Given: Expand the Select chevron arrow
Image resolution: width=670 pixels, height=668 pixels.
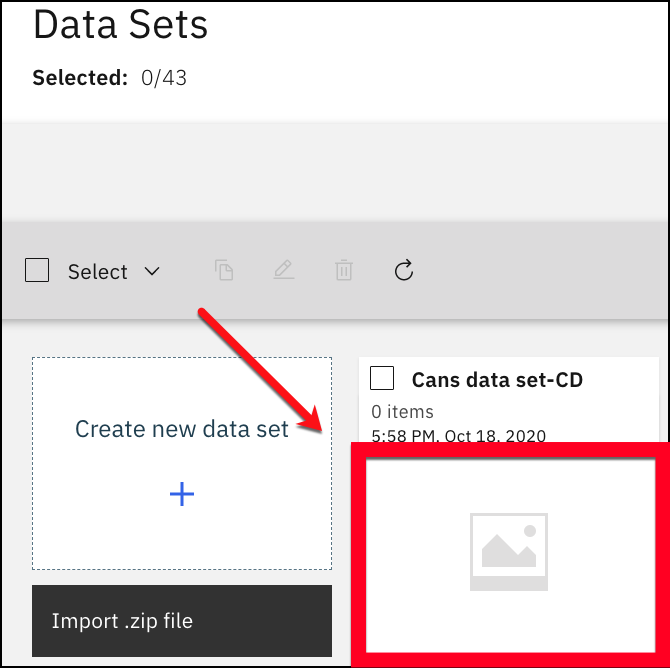Looking at the screenshot, I should pos(152,271).
